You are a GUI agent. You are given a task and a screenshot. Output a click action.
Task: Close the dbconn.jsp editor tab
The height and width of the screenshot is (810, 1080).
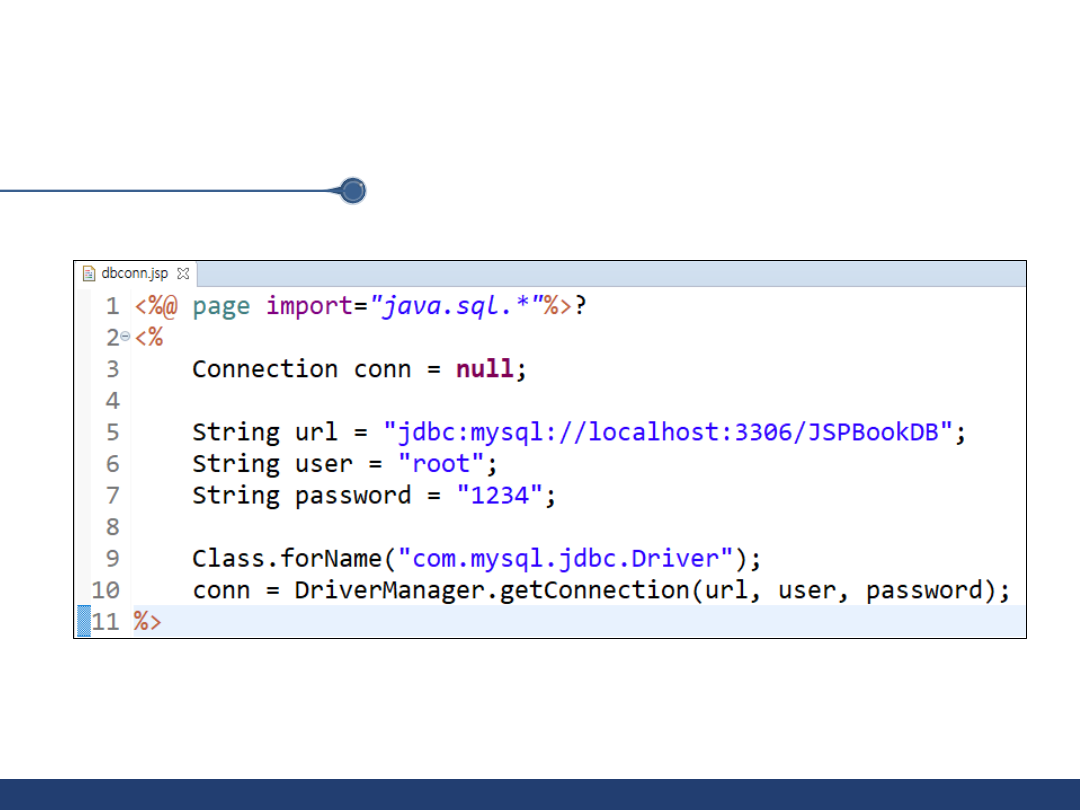[183, 274]
